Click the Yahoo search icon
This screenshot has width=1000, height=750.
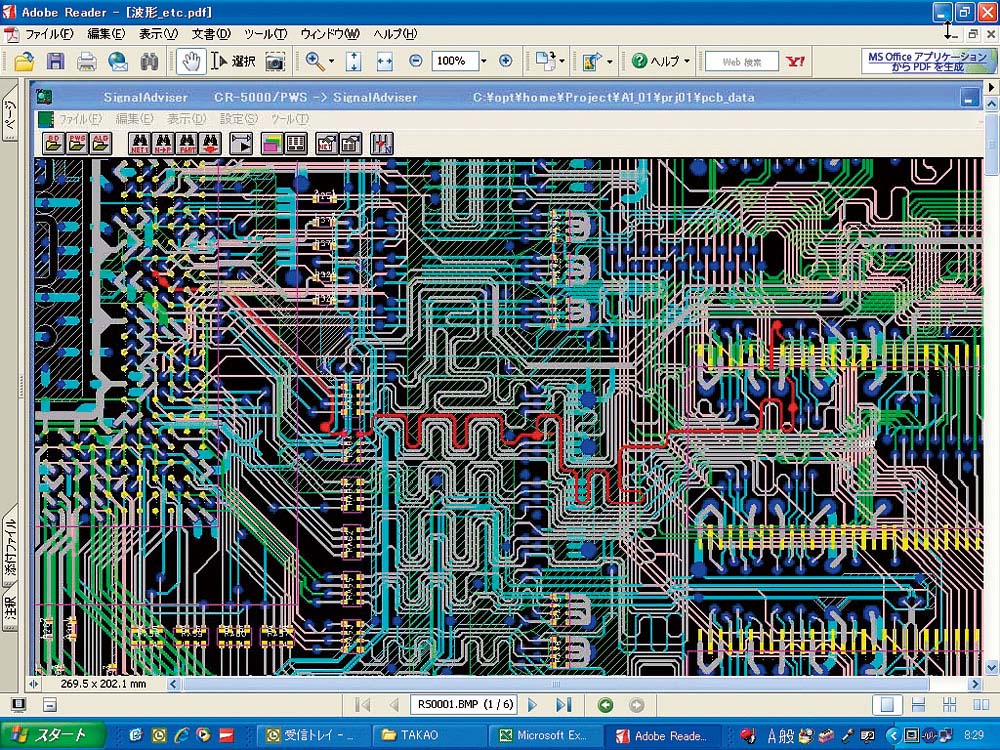point(796,61)
